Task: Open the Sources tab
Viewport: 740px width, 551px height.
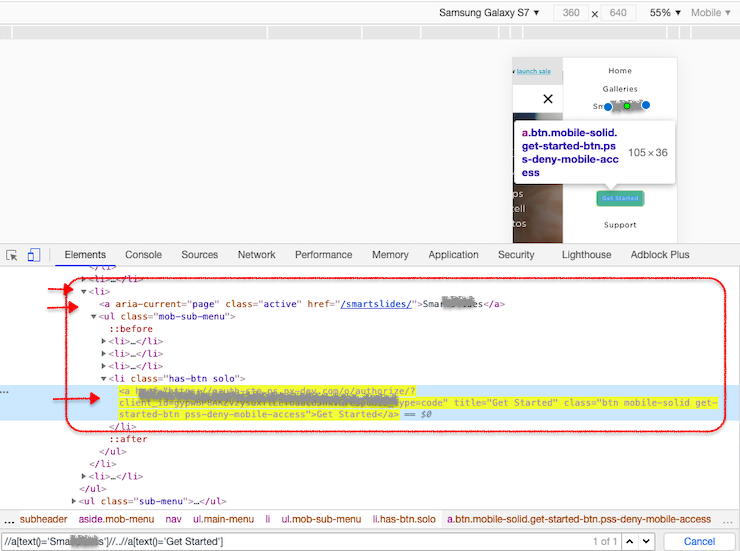Action: tap(200, 255)
